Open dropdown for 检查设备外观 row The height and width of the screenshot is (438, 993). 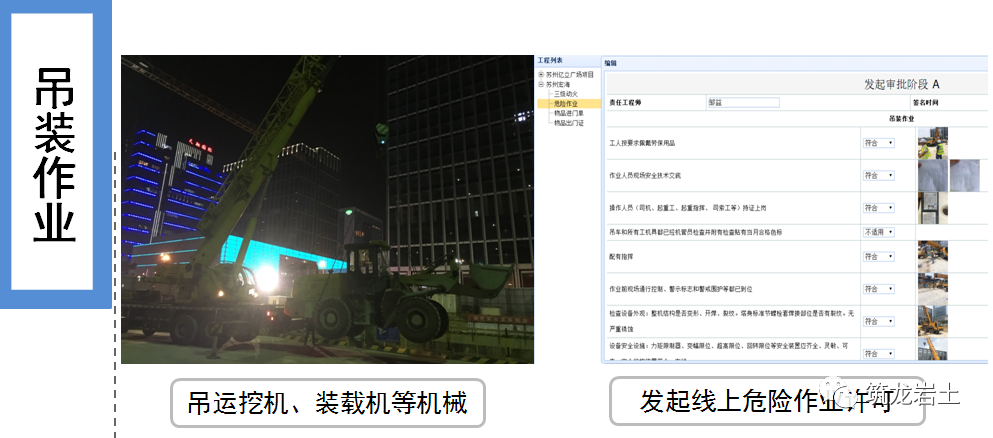pyautogui.click(x=879, y=321)
